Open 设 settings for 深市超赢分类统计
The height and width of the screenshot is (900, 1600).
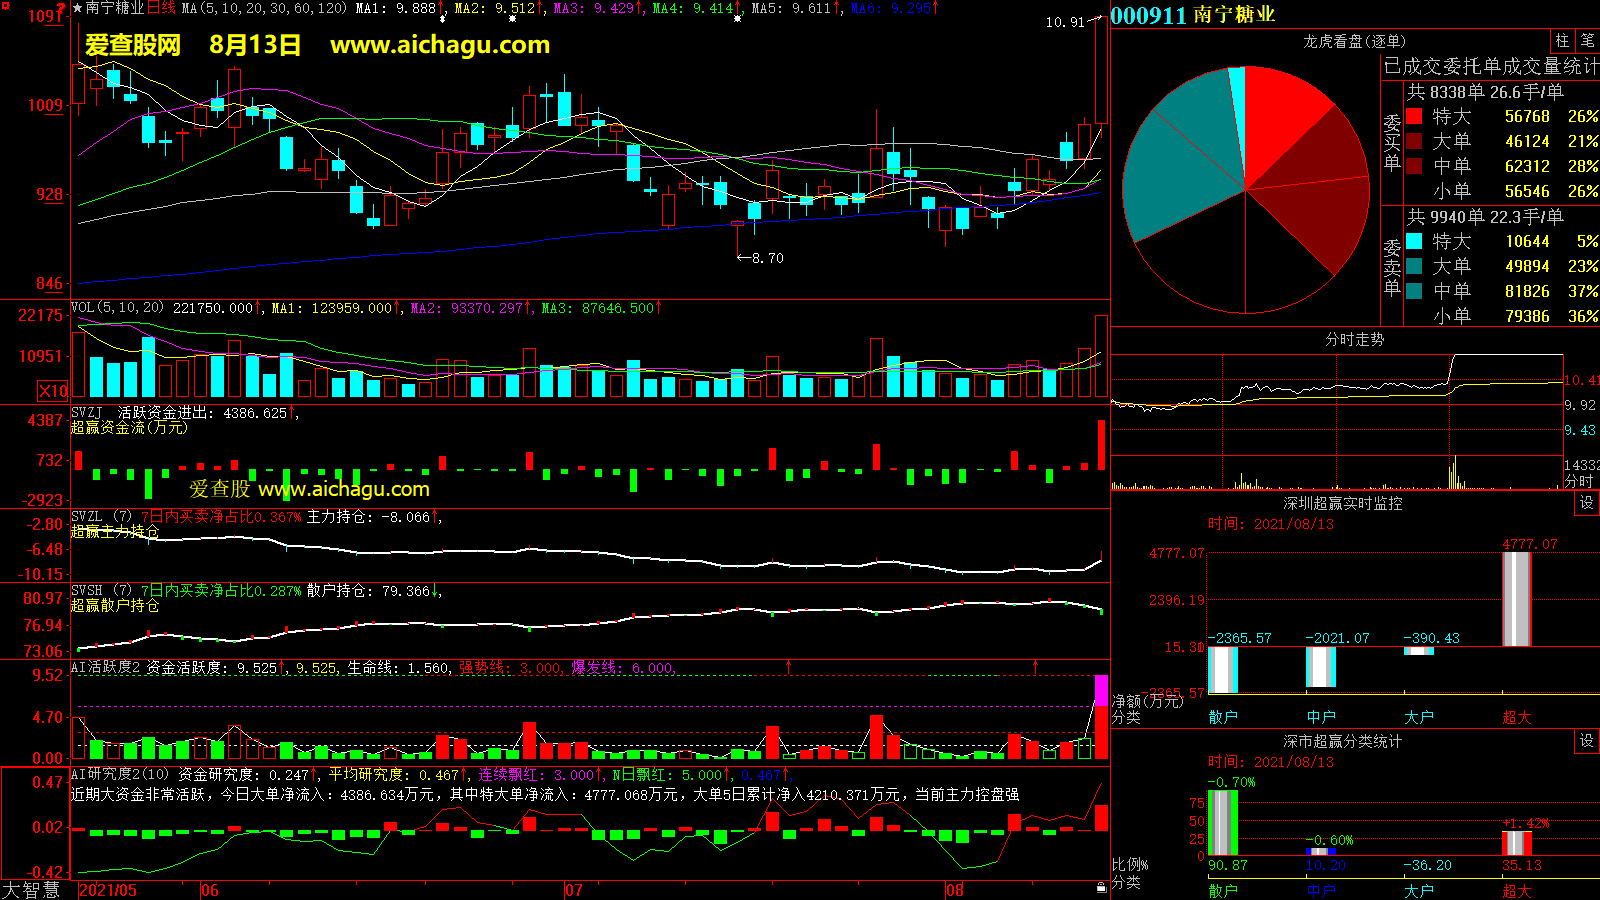pos(1586,741)
